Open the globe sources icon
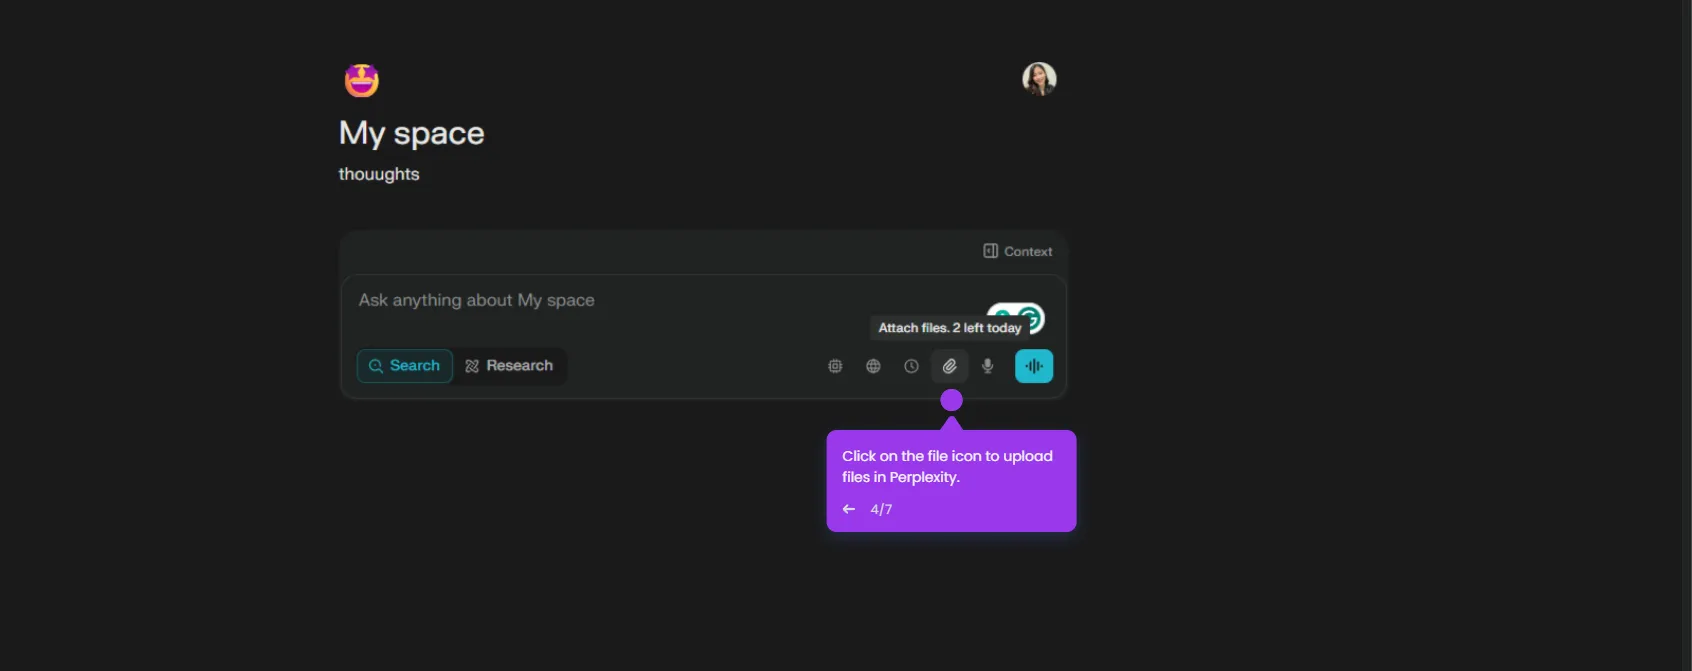 click(873, 366)
